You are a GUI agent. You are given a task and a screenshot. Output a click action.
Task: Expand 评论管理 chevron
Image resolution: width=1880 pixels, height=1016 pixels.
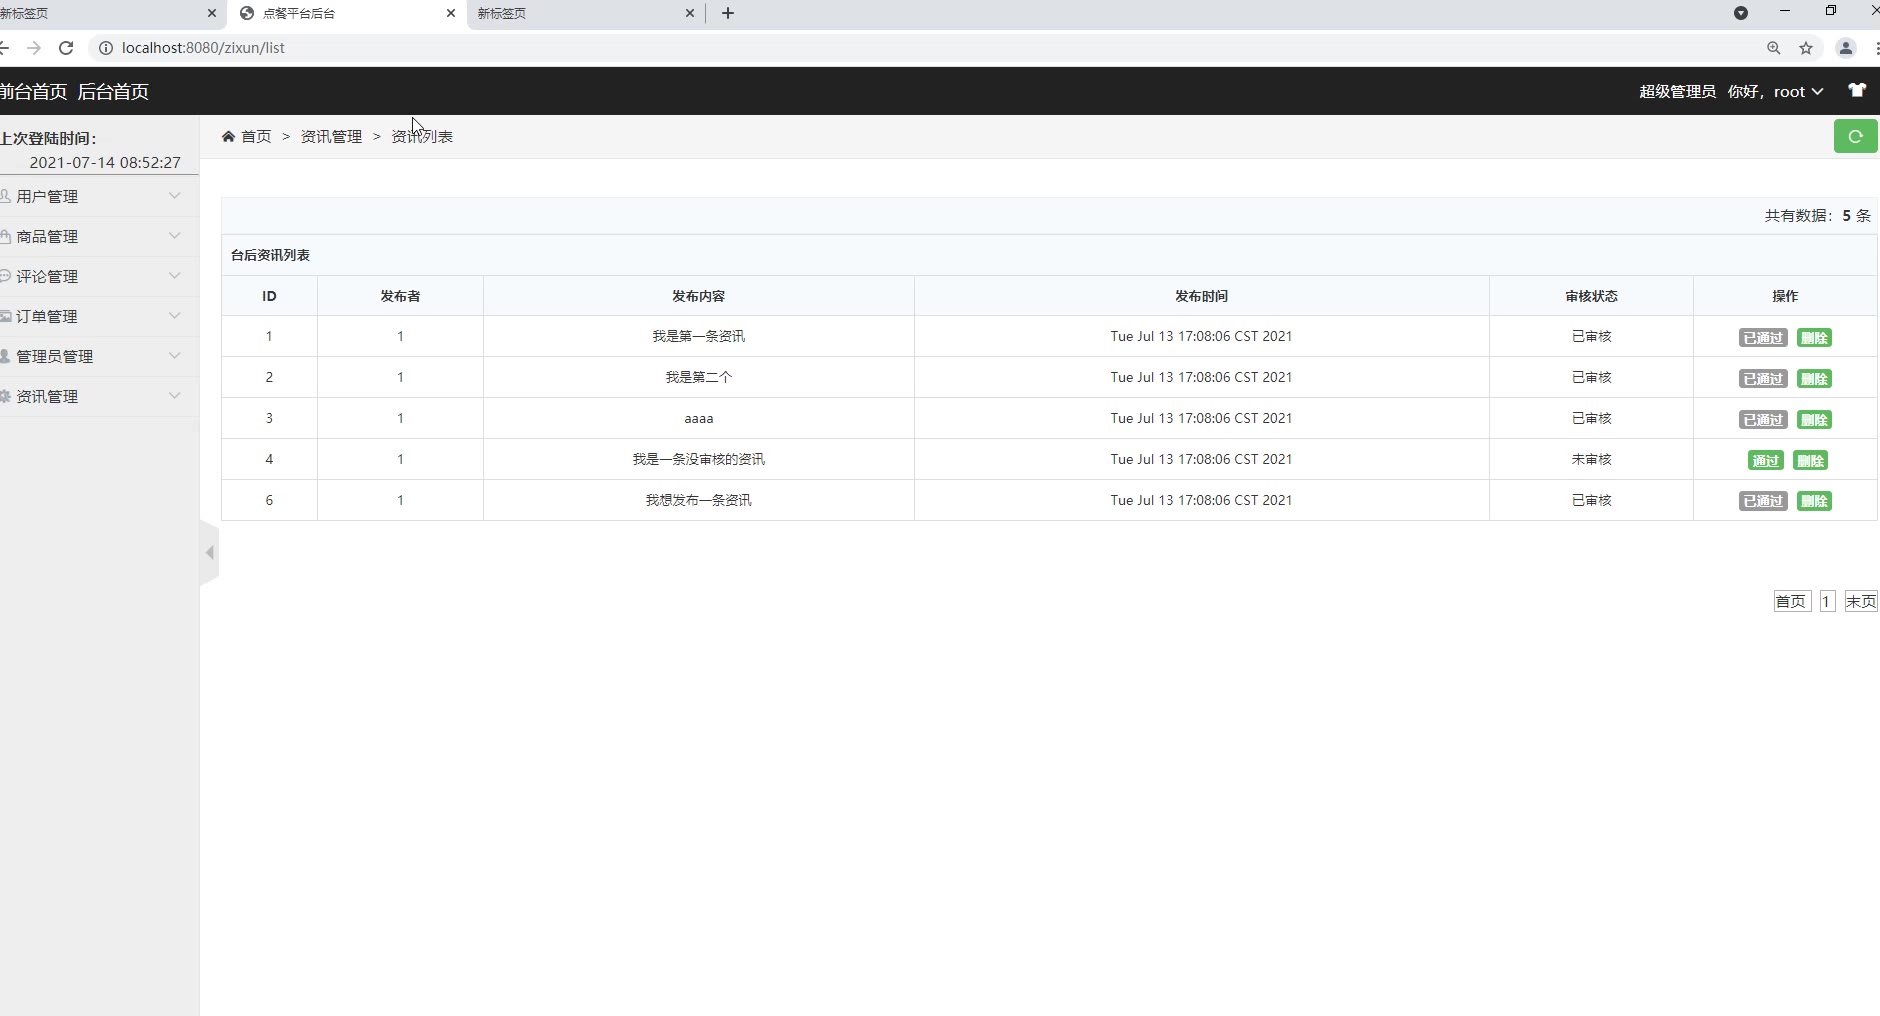pyautogui.click(x=175, y=276)
